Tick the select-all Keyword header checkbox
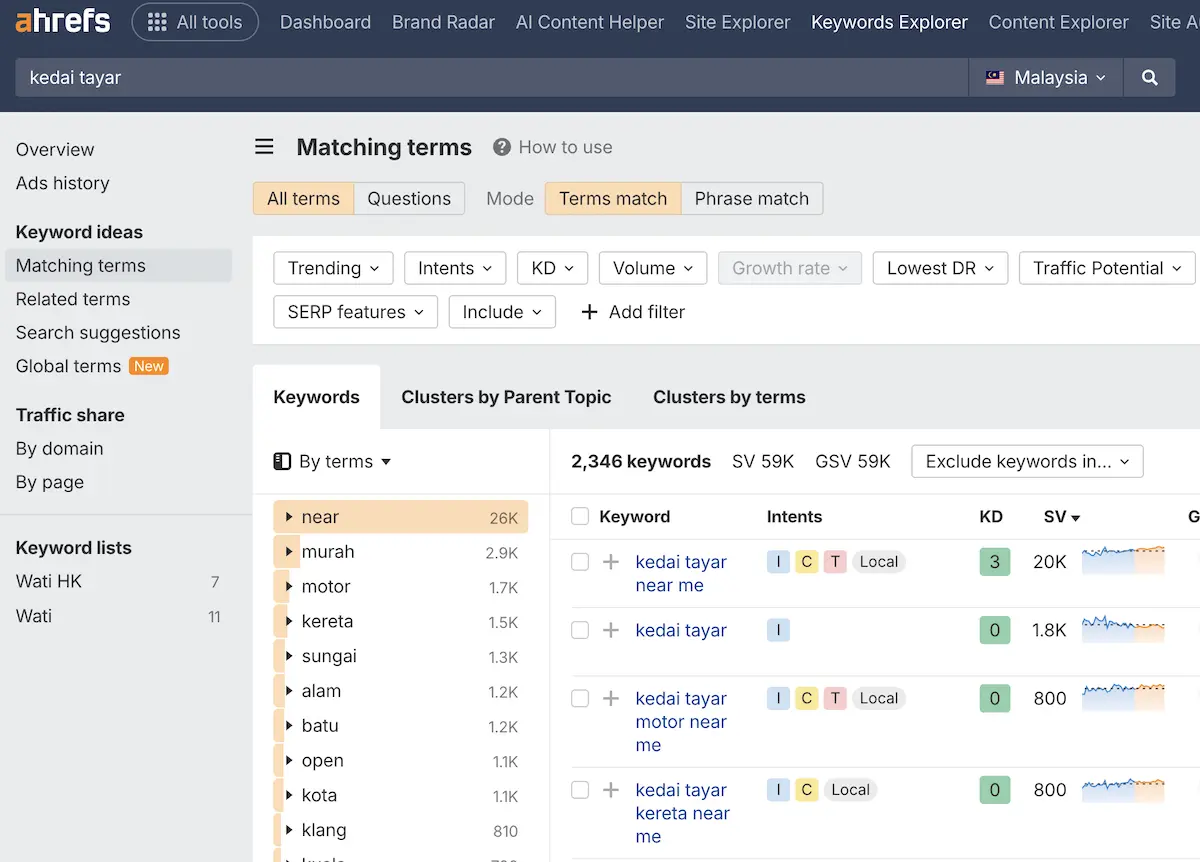 tap(580, 517)
